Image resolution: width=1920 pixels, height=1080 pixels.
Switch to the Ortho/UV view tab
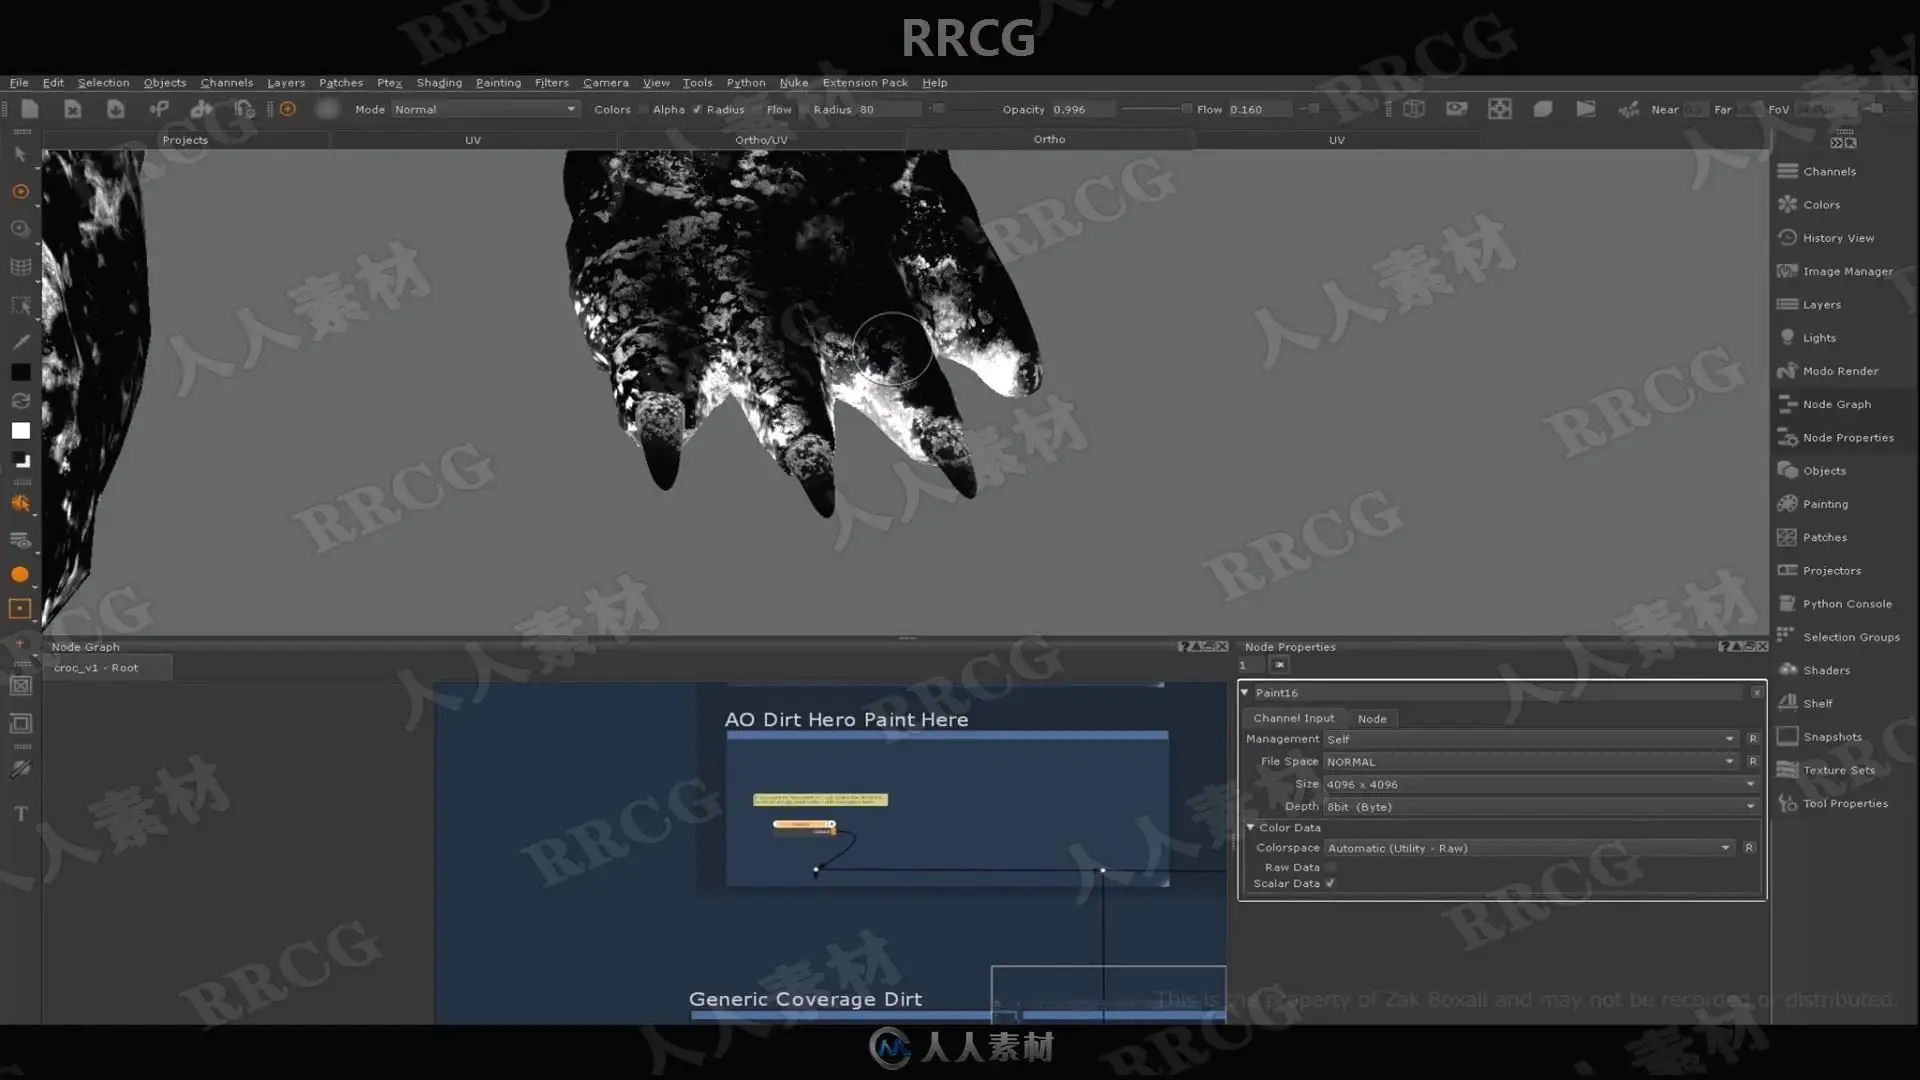[761, 140]
